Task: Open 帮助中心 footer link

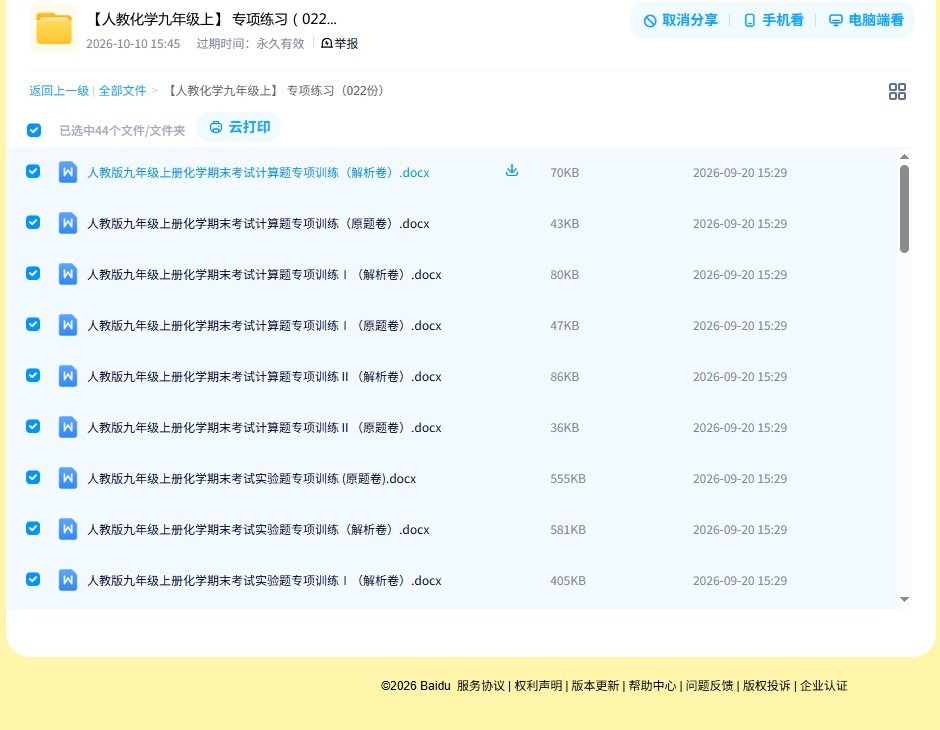Action: click(x=652, y=686)
